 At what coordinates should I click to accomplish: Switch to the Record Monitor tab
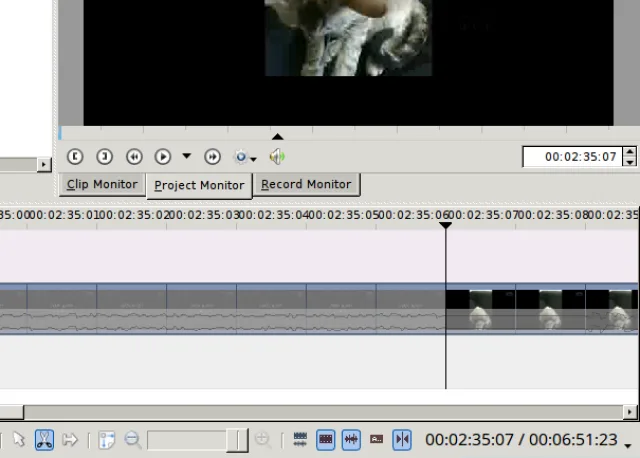pos(306,185)
